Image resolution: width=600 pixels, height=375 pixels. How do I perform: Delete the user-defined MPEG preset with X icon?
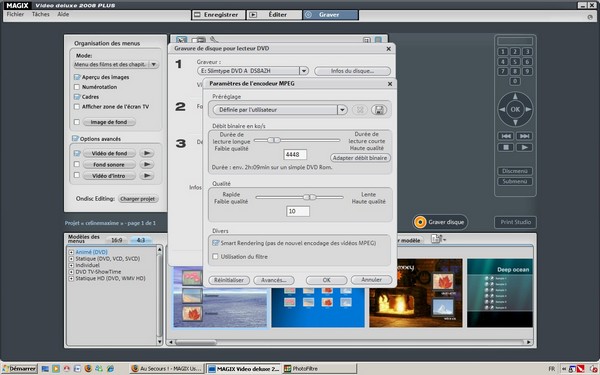point(360,110)
